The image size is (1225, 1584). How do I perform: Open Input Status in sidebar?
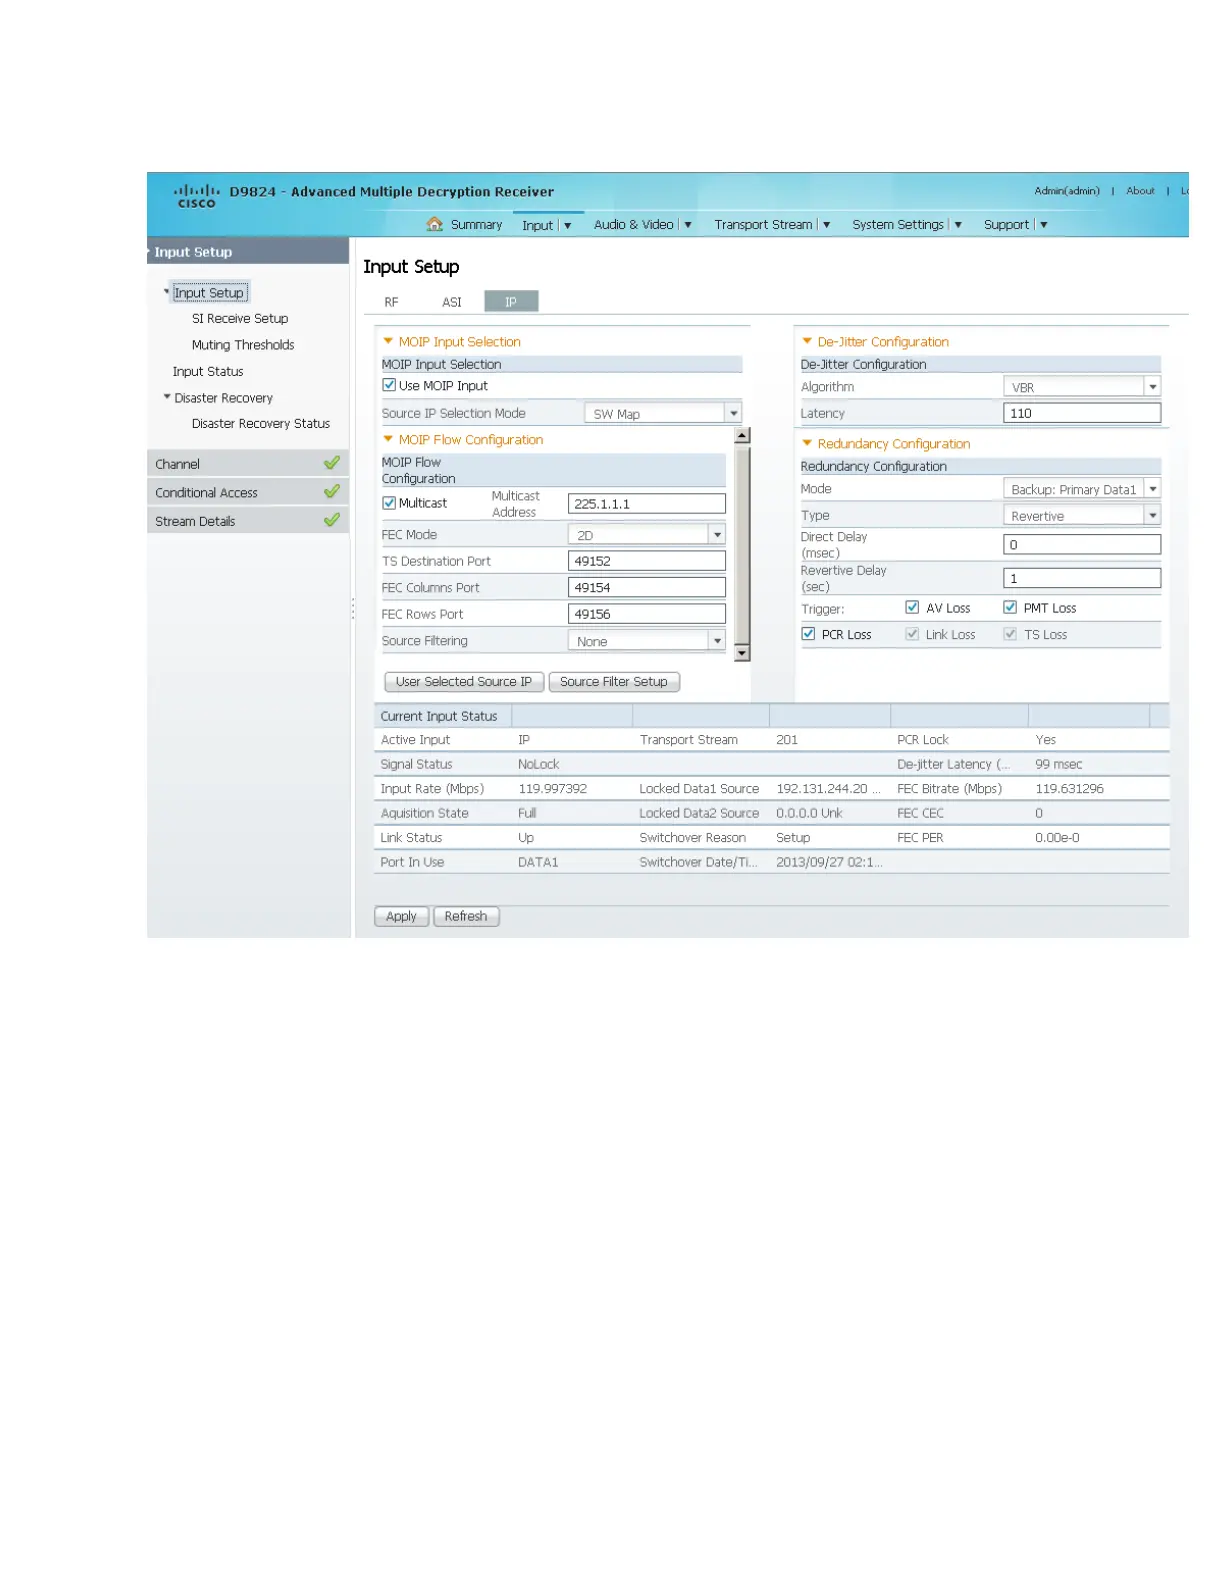208,371
